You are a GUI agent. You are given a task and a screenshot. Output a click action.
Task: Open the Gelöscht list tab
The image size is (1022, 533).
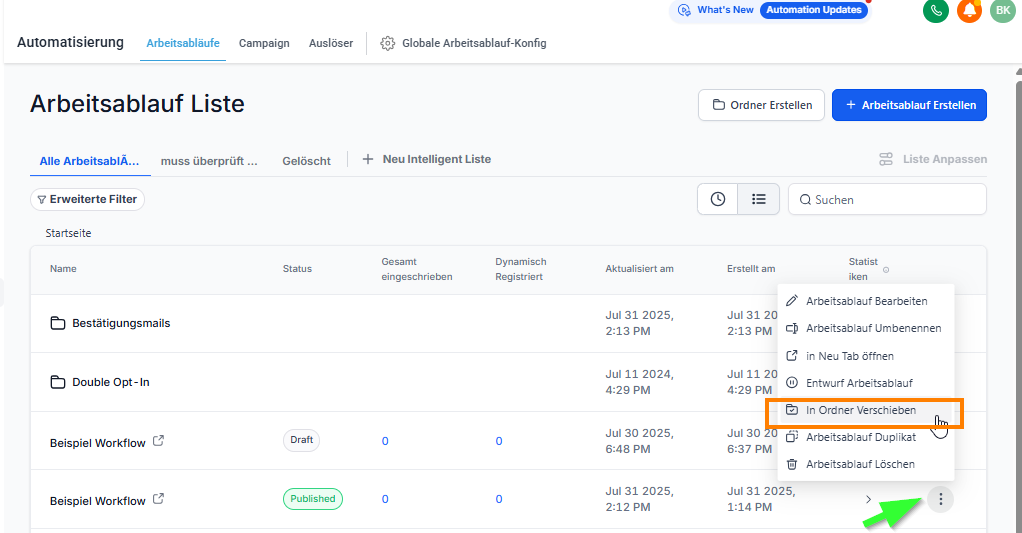(306, 161)
